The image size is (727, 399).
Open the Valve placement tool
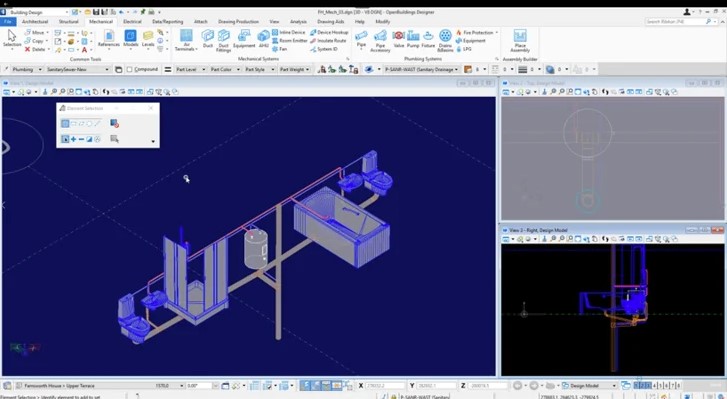(398, 38)
